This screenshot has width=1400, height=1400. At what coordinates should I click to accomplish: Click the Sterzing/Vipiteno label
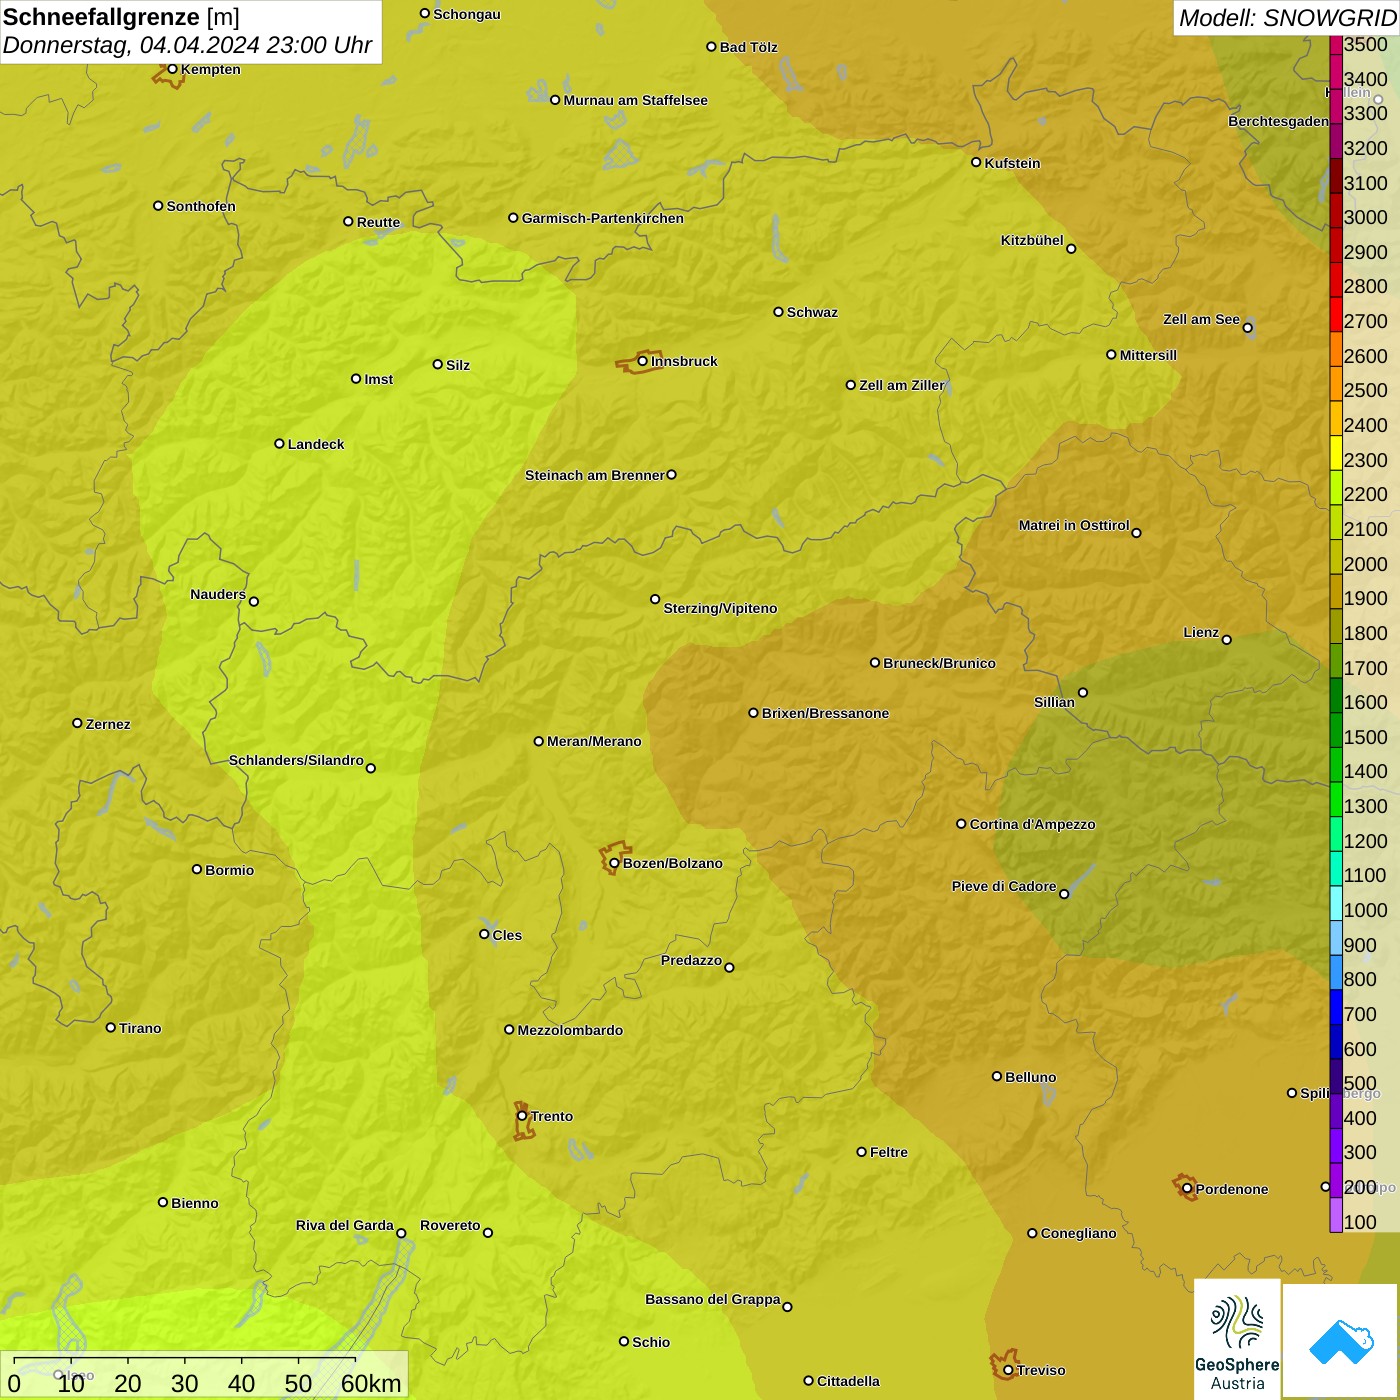[x=721, y=608]
